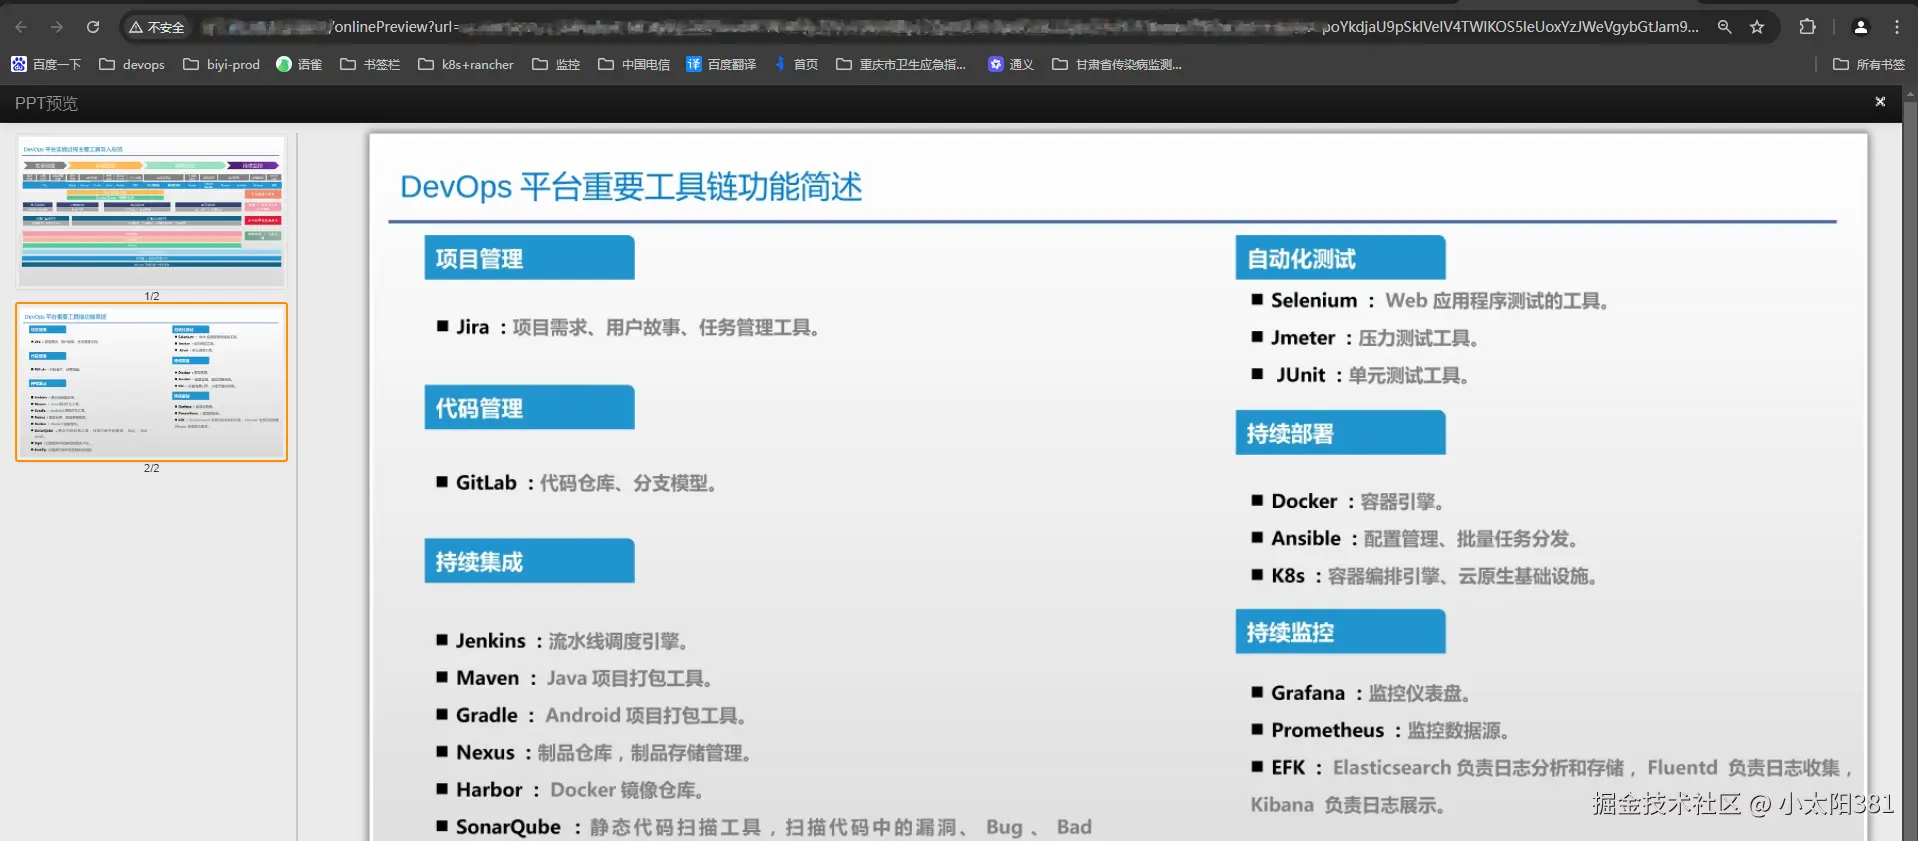1918x841 pixels.
Task: Open the 监控 bookmark folder
Action: coord(556,64)
